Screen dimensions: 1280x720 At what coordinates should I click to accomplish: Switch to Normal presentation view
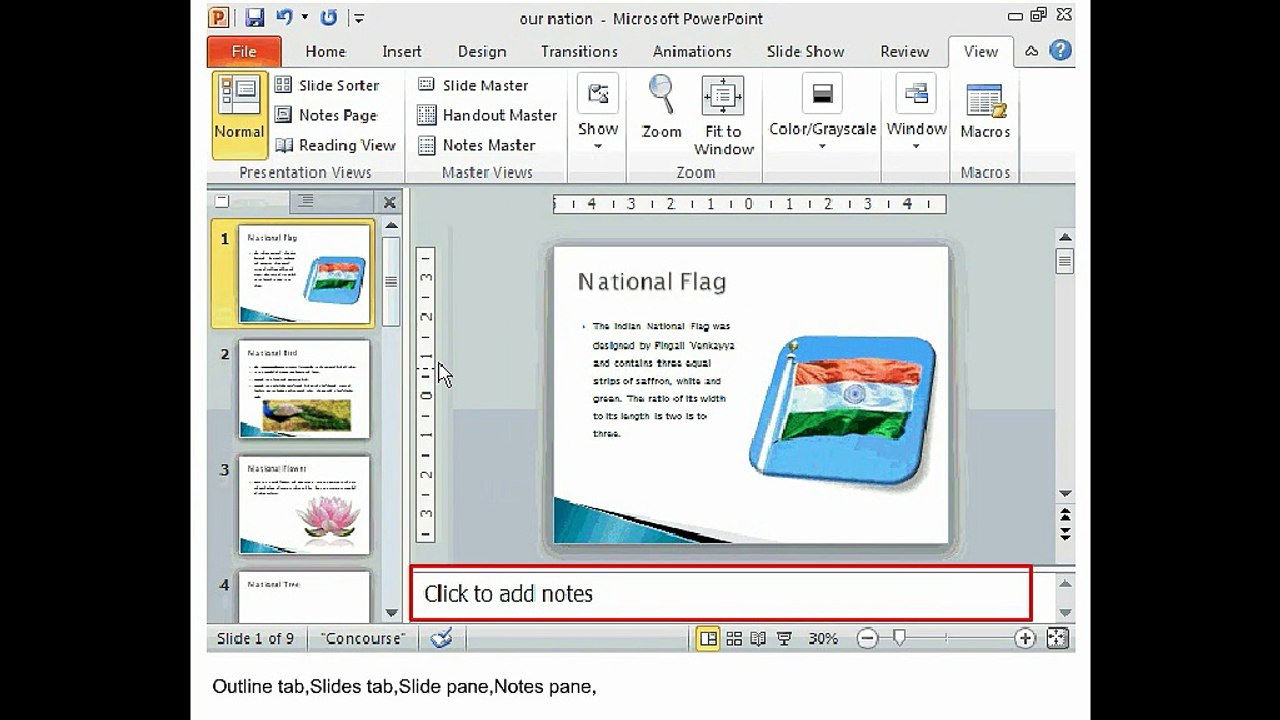tap(239, 115)
